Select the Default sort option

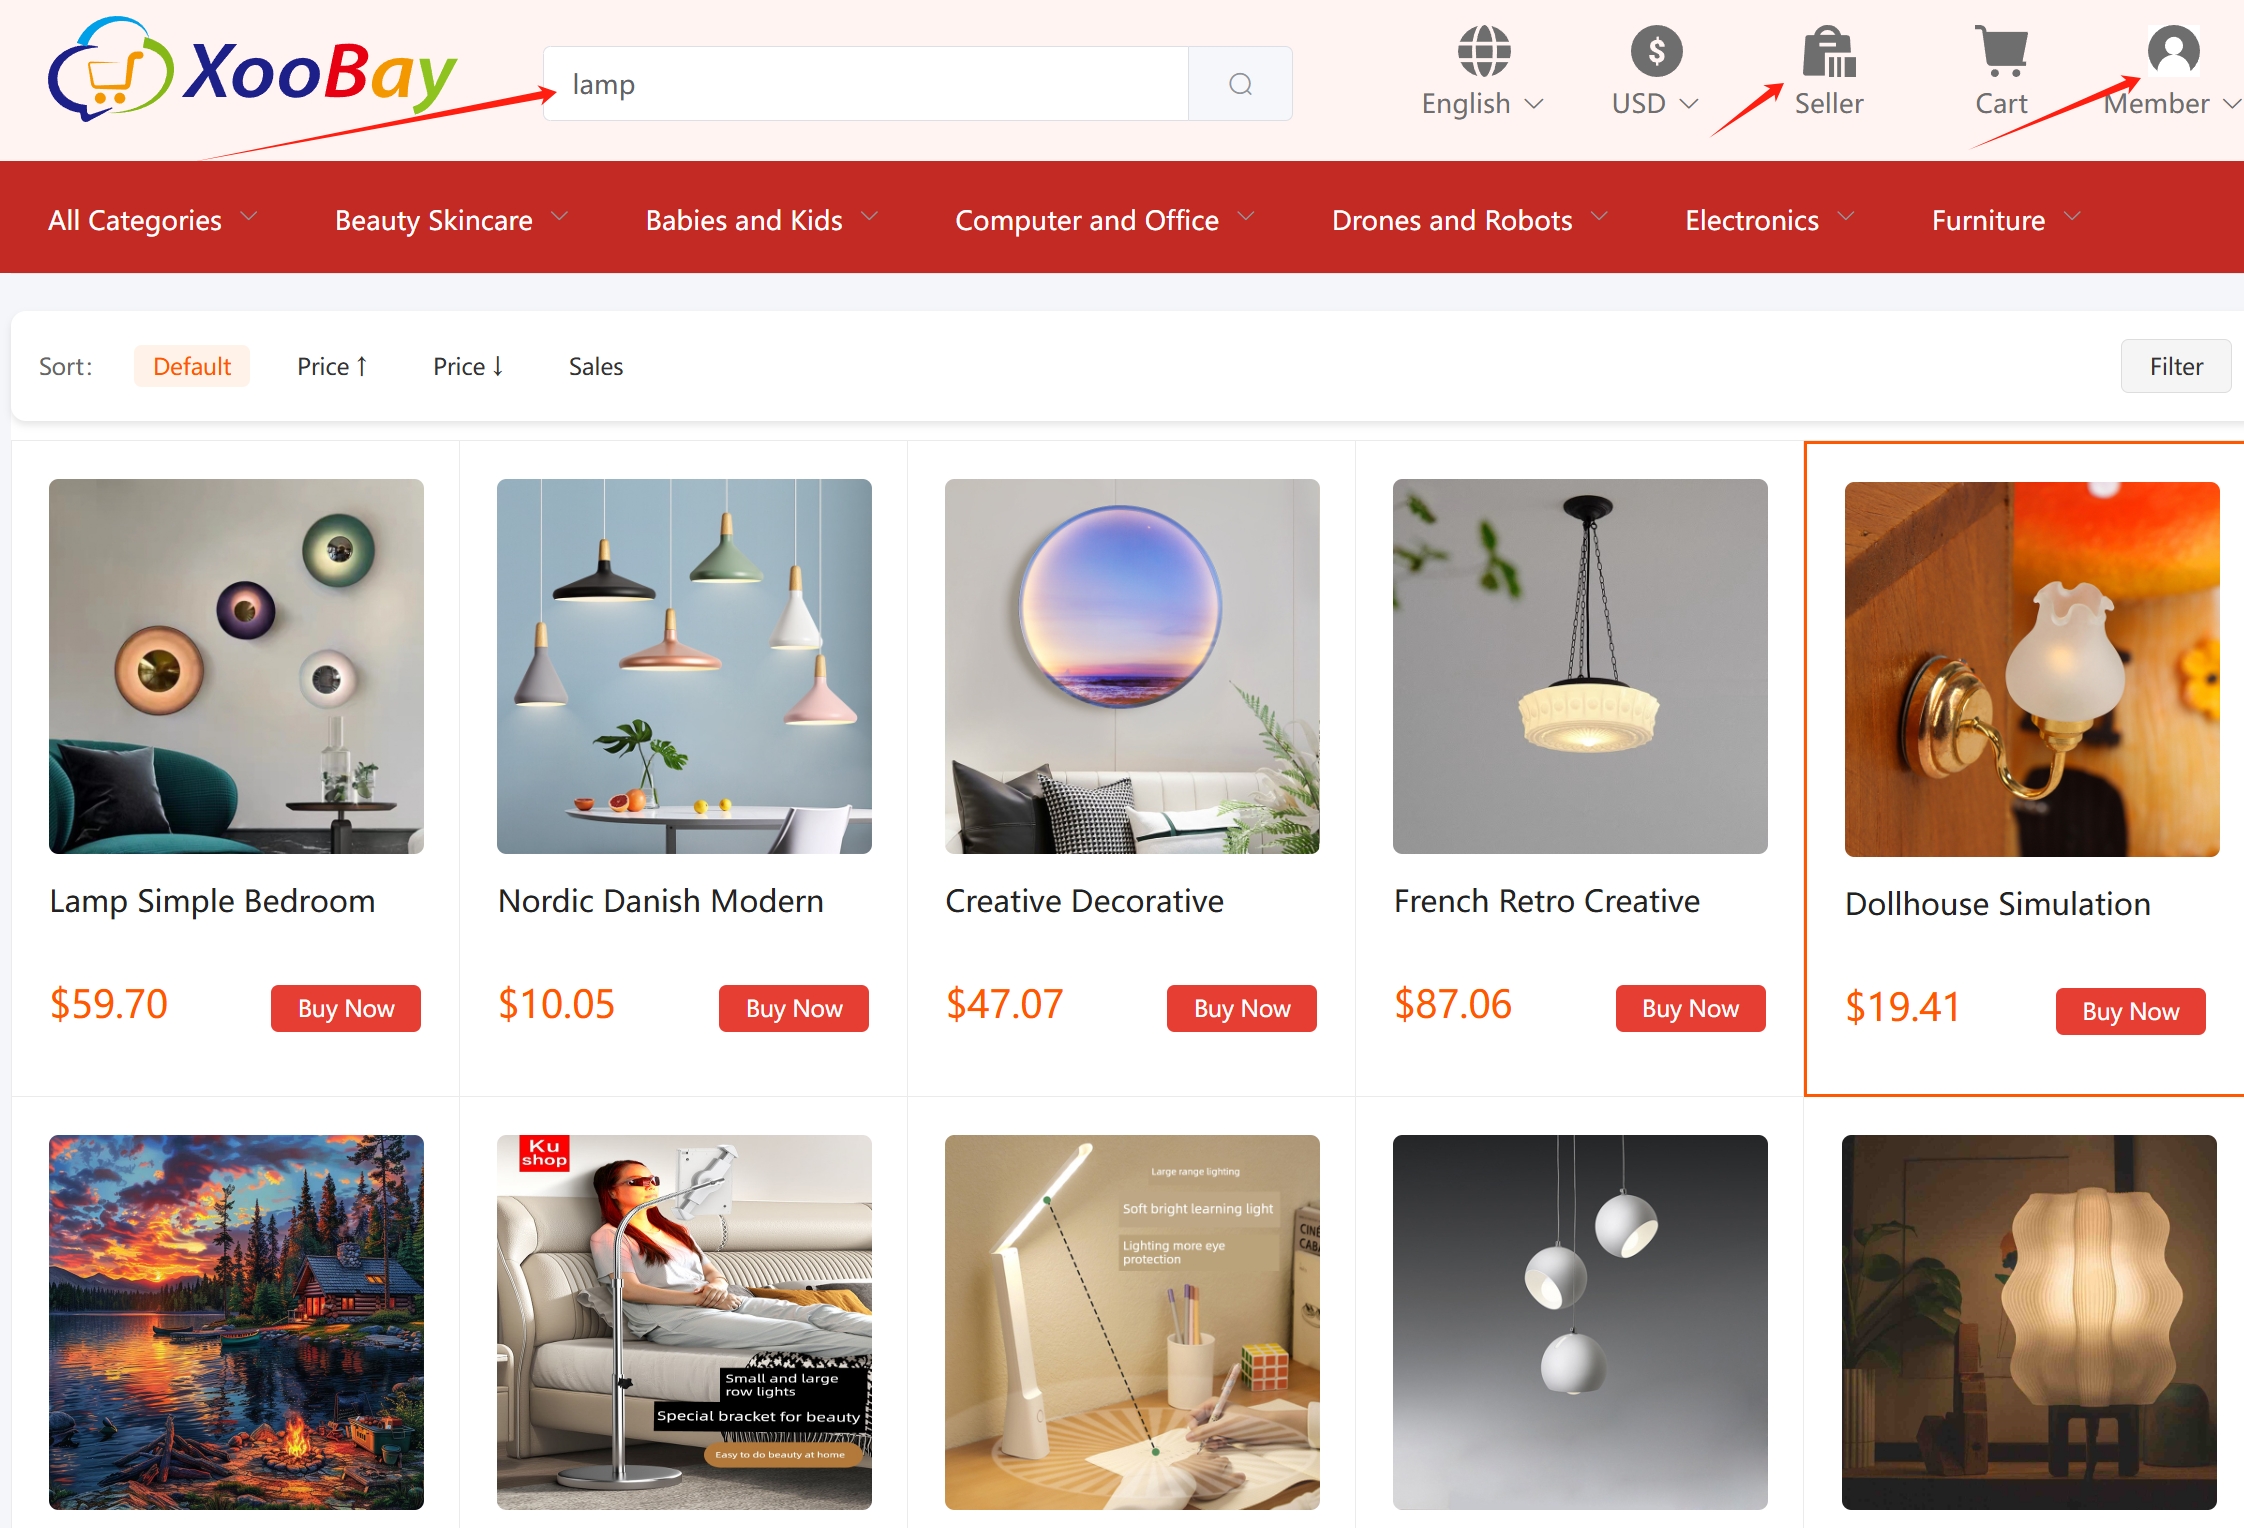[x=192, y=367]
